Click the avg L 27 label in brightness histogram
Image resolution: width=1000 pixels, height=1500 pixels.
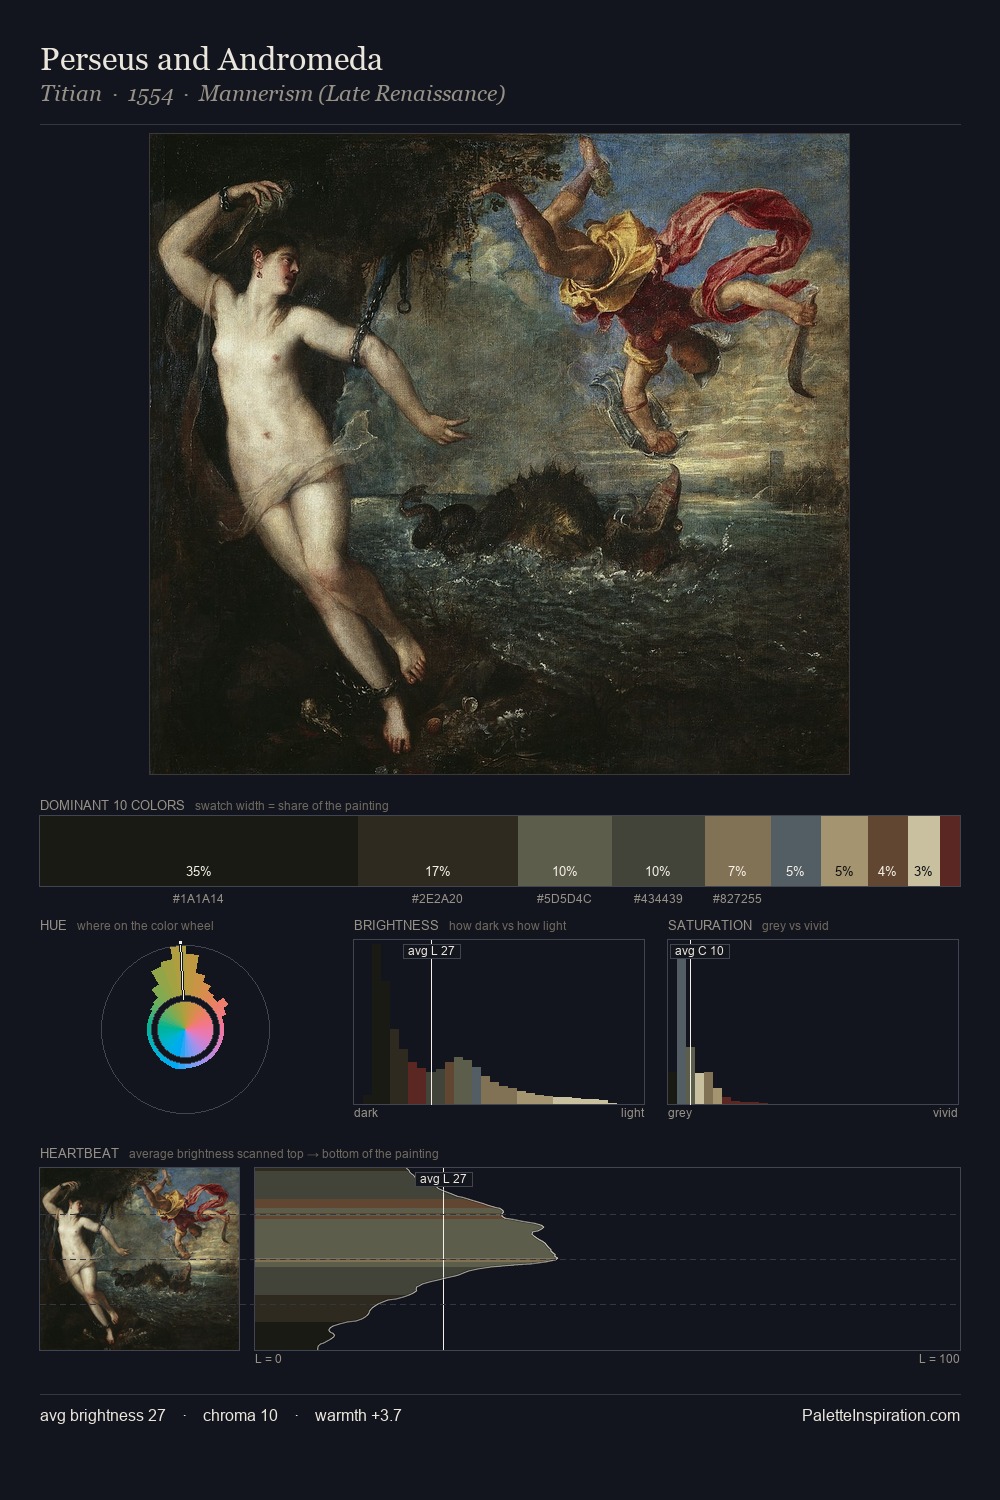click(431, 951)
